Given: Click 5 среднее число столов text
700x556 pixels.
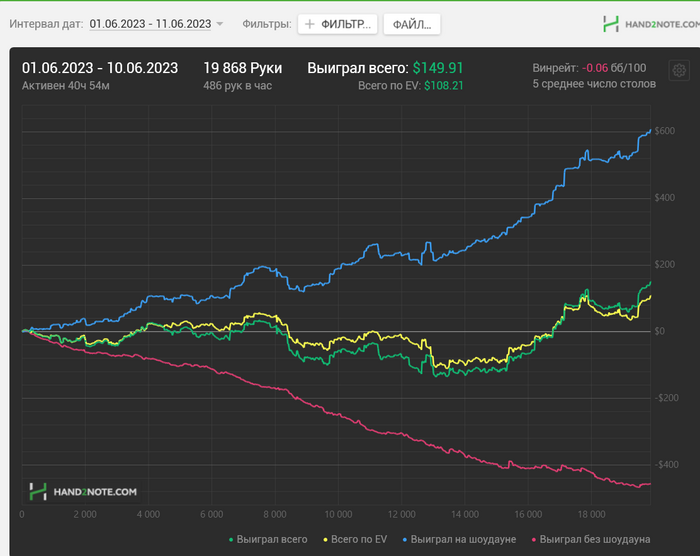Looking at the screenshot, I should [594, 84].
